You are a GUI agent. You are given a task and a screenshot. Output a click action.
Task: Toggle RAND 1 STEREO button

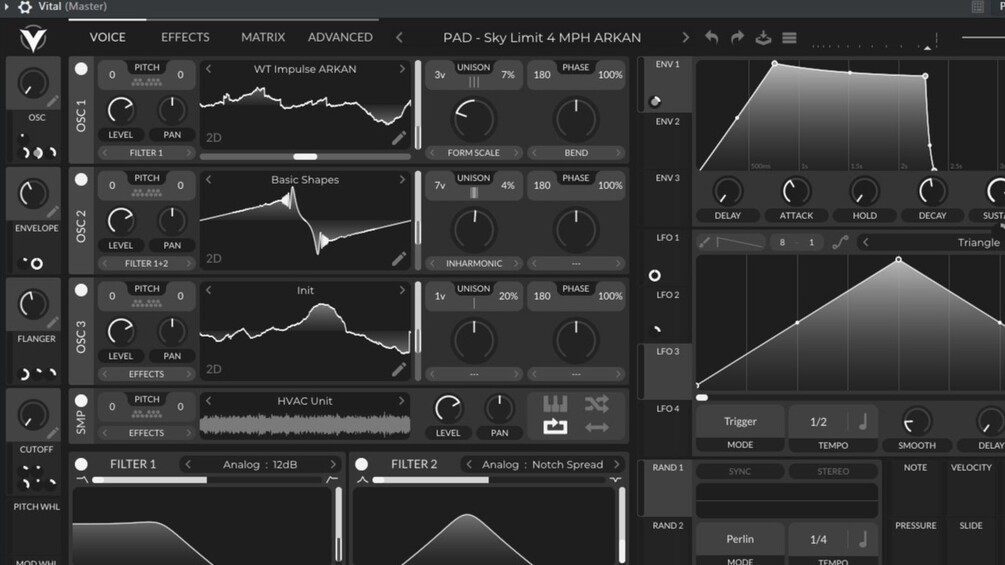tap(833, 471)
